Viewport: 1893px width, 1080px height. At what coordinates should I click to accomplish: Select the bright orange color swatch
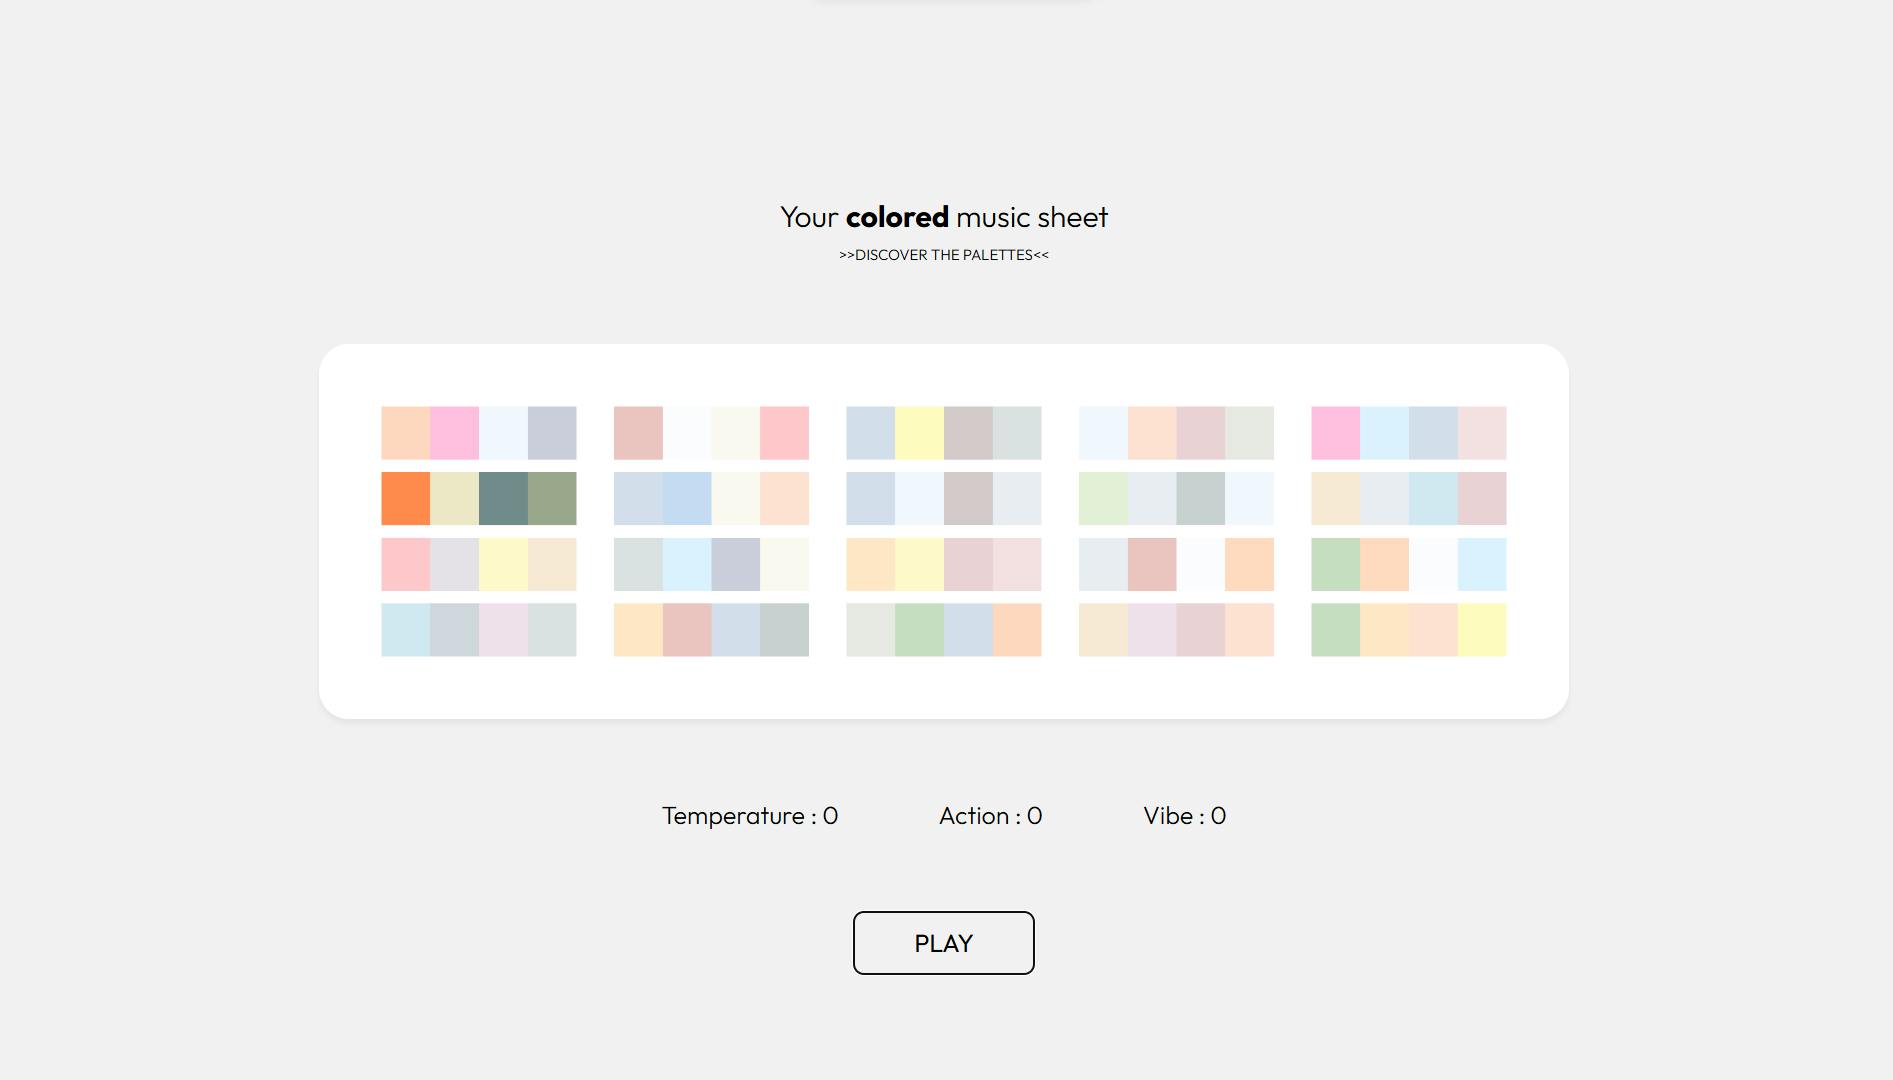(x=405, y=498)
